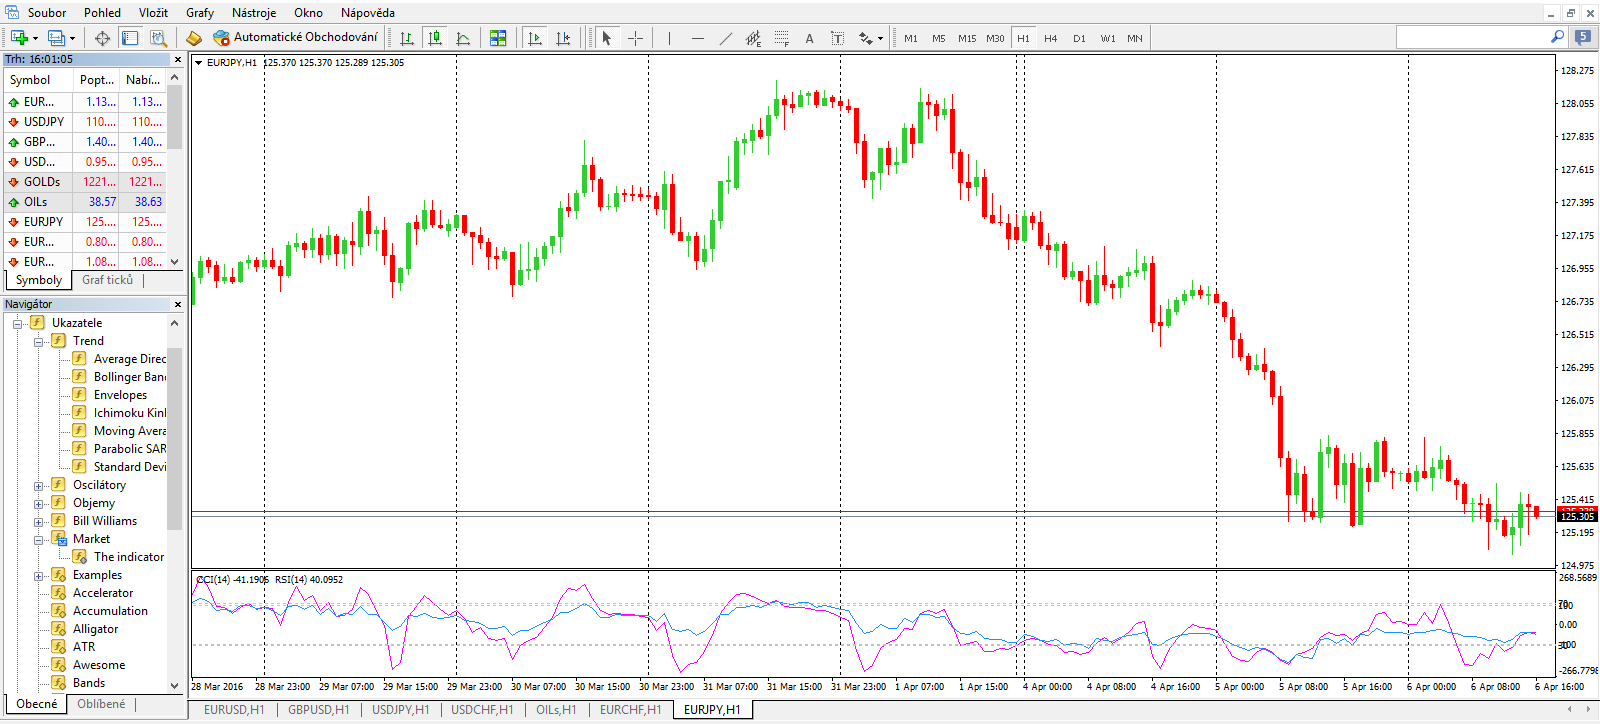Select the vertical line tool
1600x724 pixels.
pyautogui.click(x=669, y=38)
